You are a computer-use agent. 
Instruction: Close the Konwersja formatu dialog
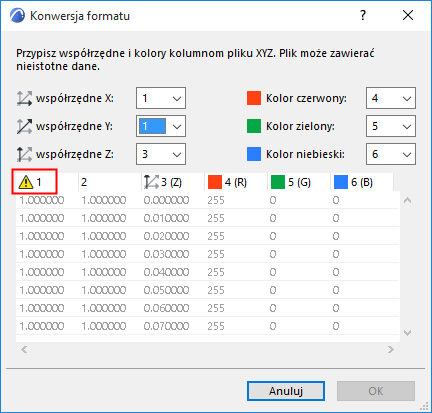coord(408,15)
